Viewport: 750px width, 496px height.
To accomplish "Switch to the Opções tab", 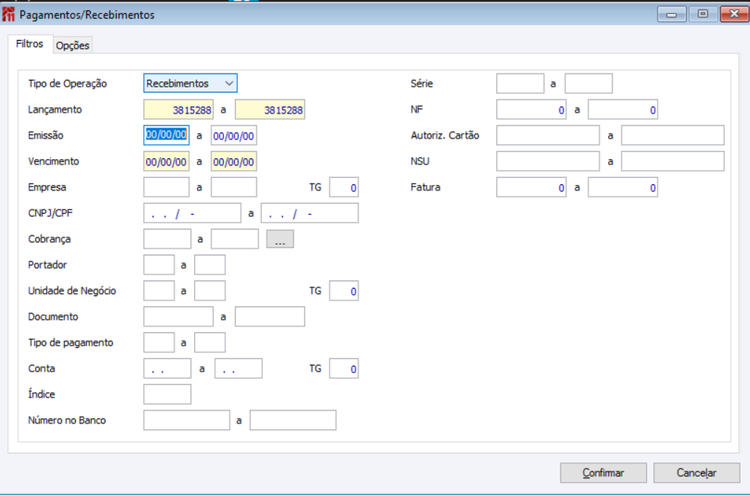I will tap(72, 45).
